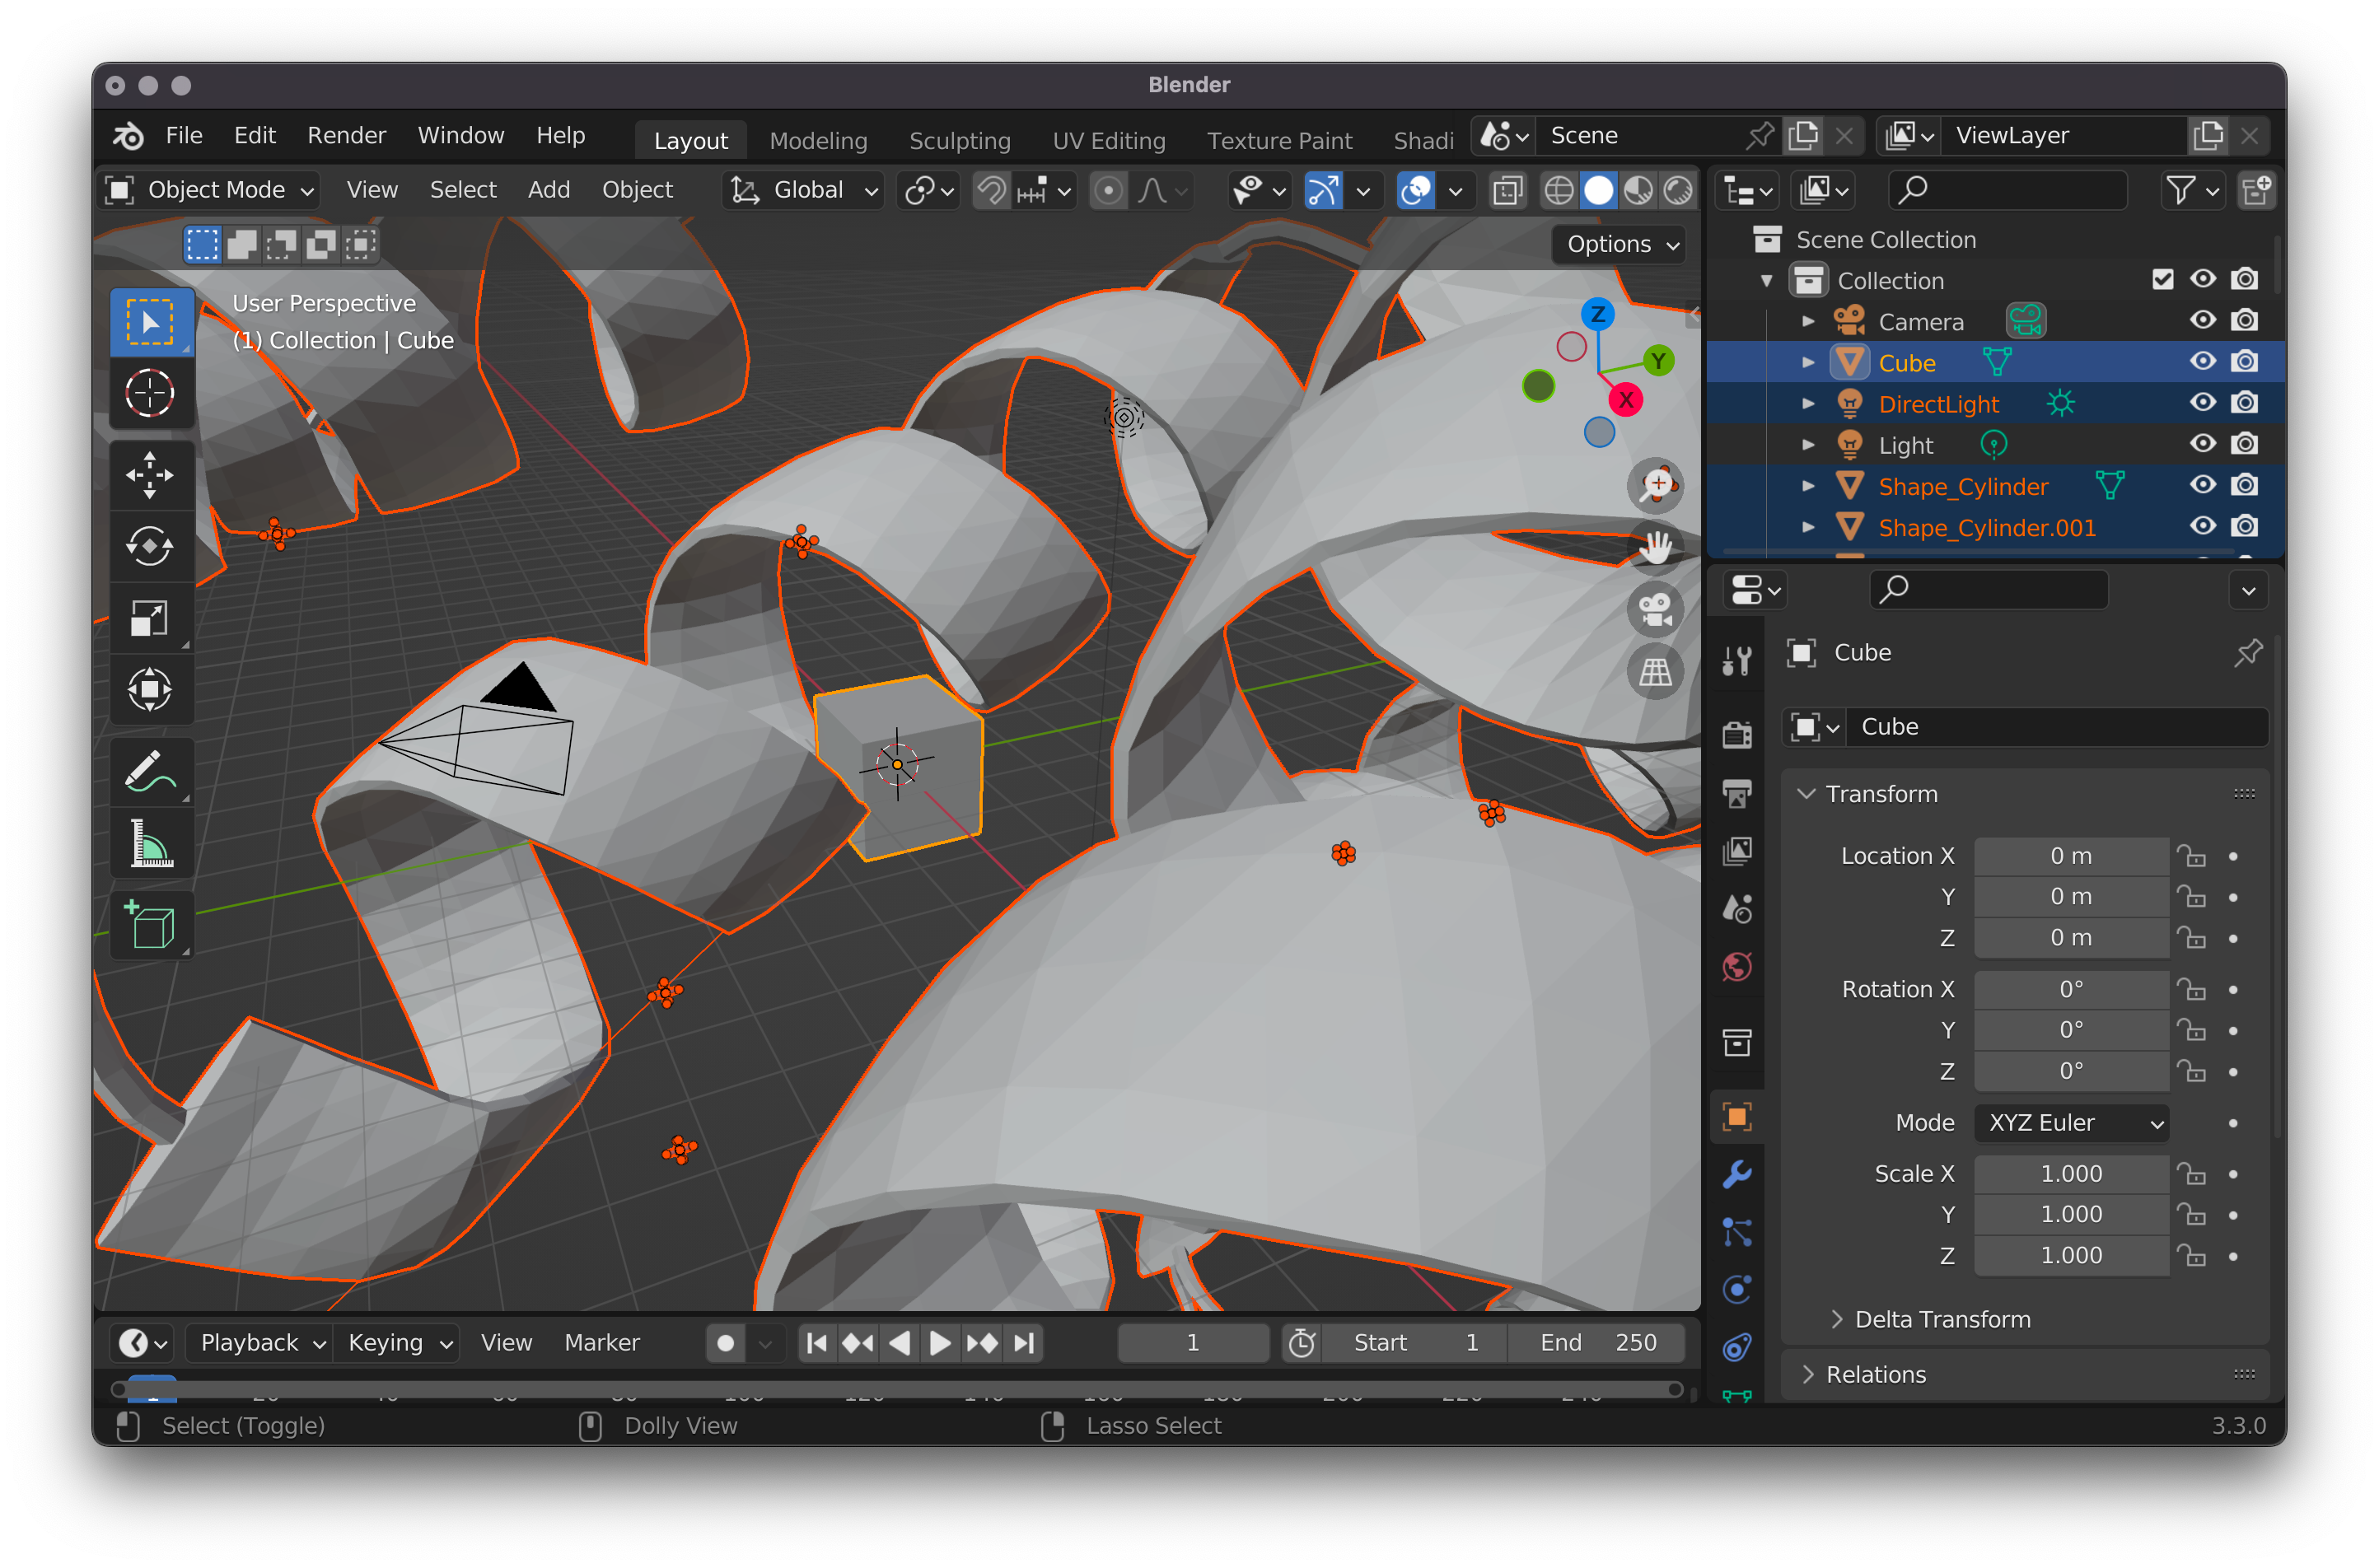
Task: Toggle the Light object's eye visibility
Action: point(2202,444)
